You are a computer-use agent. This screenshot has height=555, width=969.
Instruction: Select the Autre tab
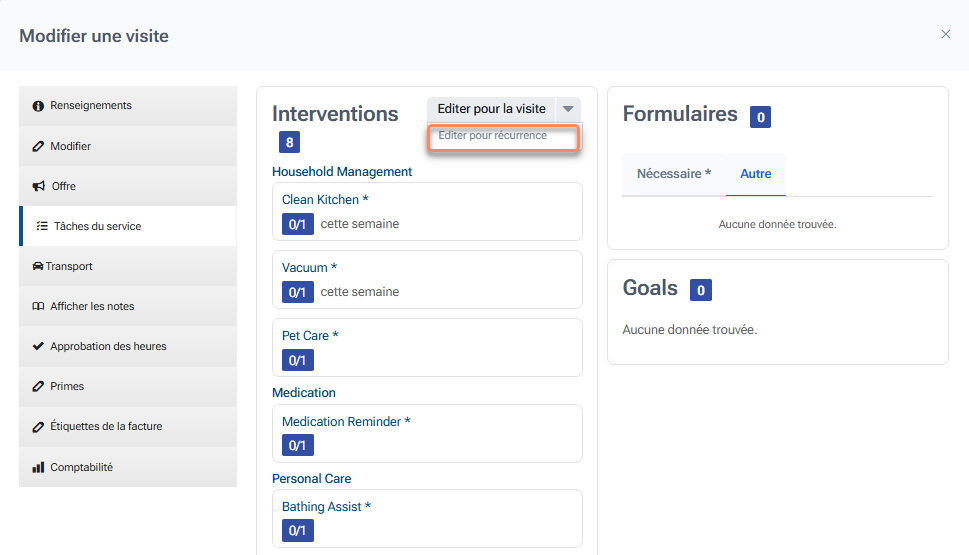point(756,174)
